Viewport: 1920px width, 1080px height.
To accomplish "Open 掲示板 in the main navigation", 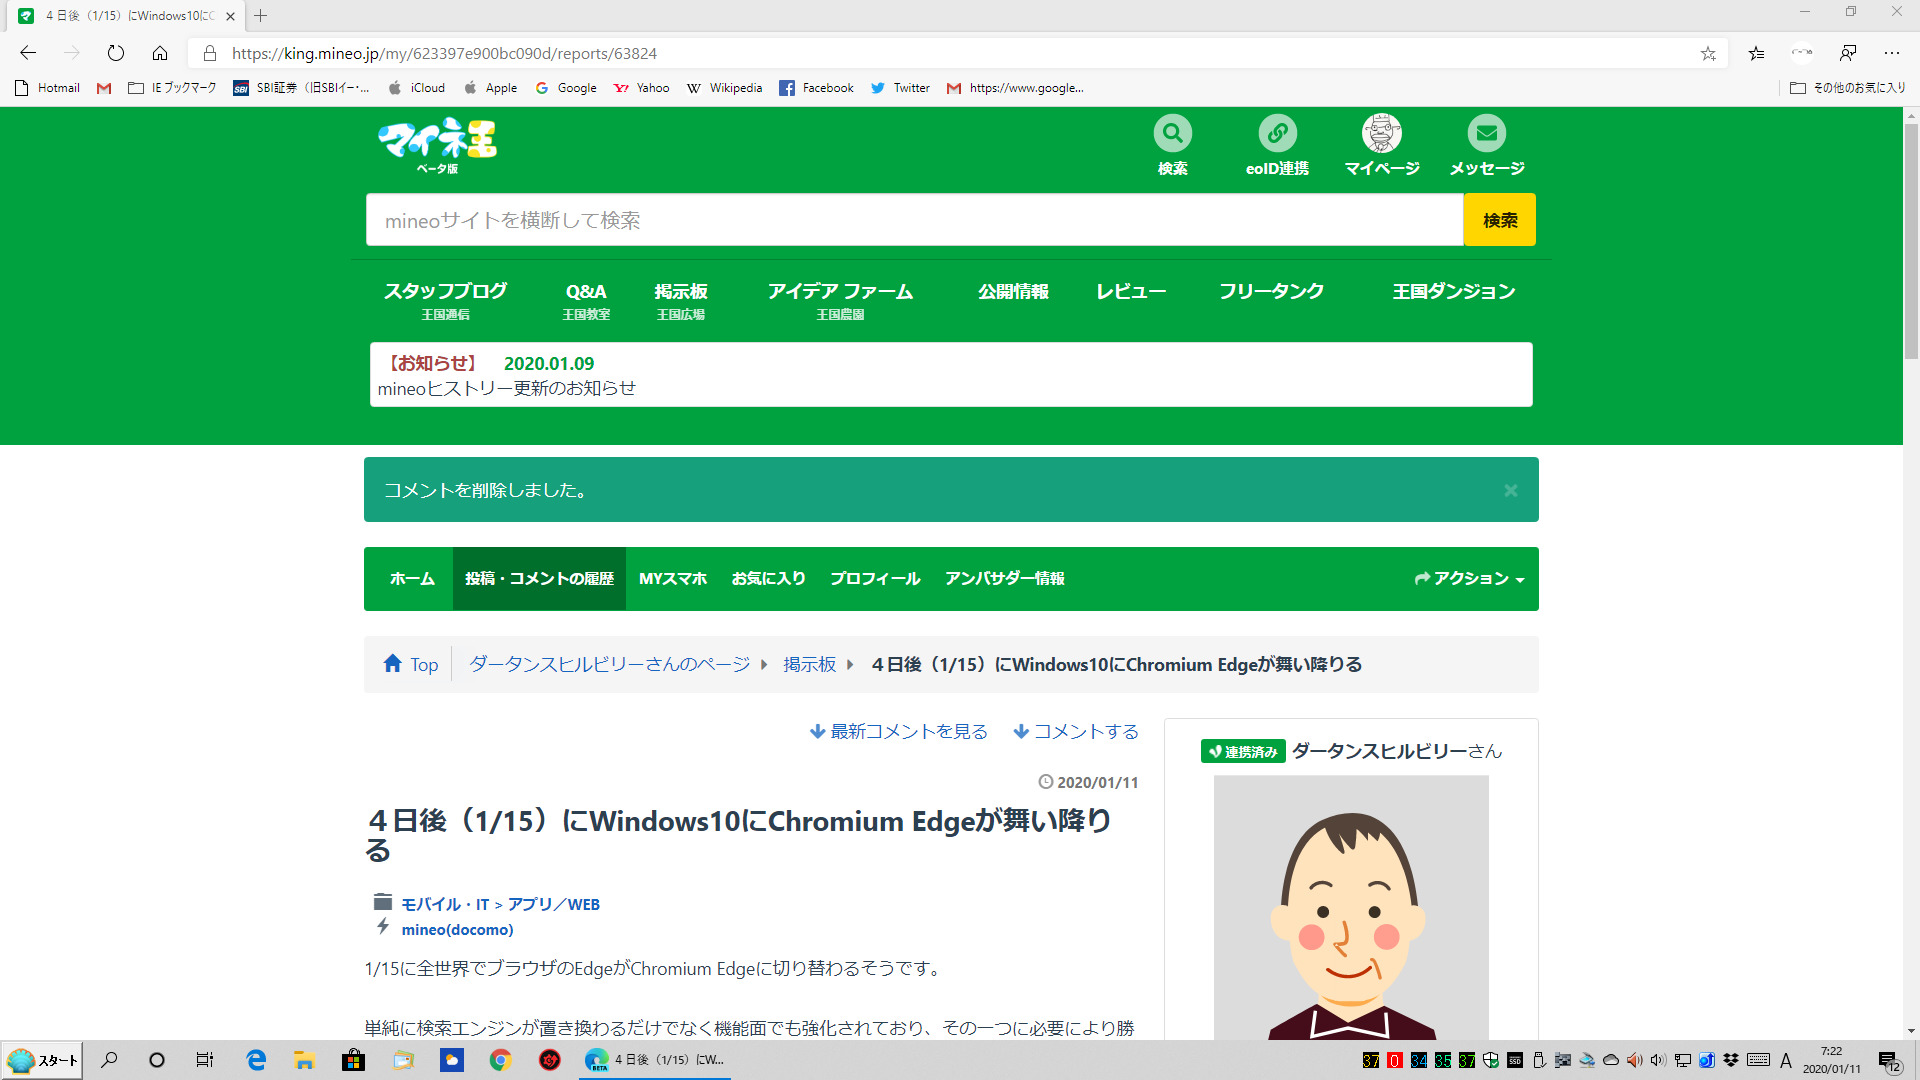I will coord(680,292).
